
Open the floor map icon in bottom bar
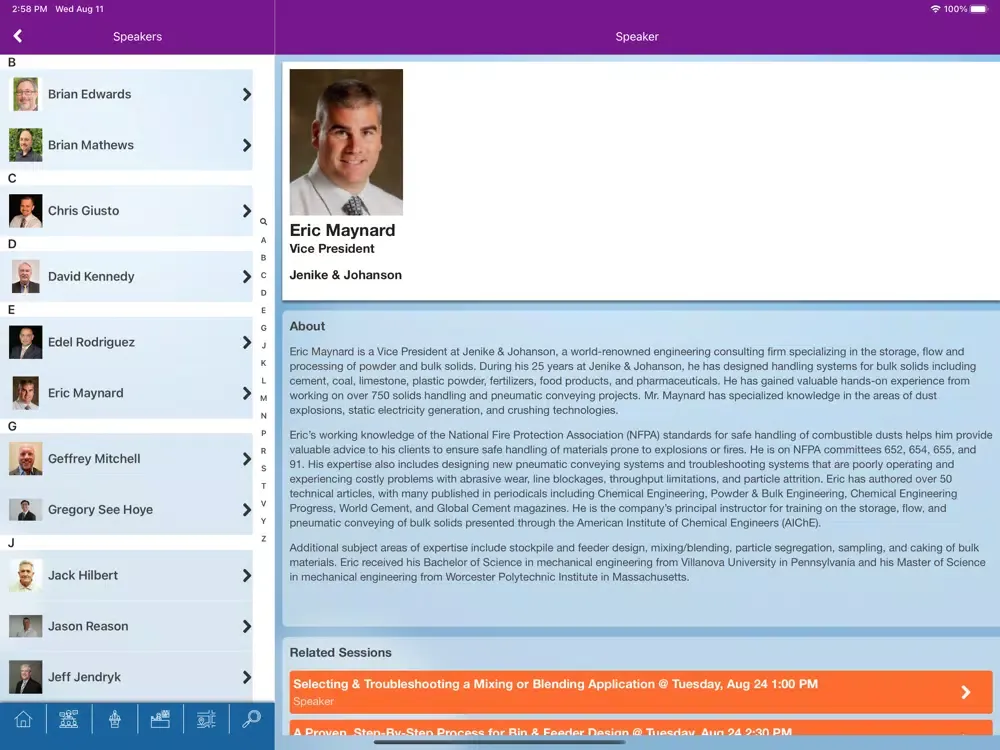point(206,719)
